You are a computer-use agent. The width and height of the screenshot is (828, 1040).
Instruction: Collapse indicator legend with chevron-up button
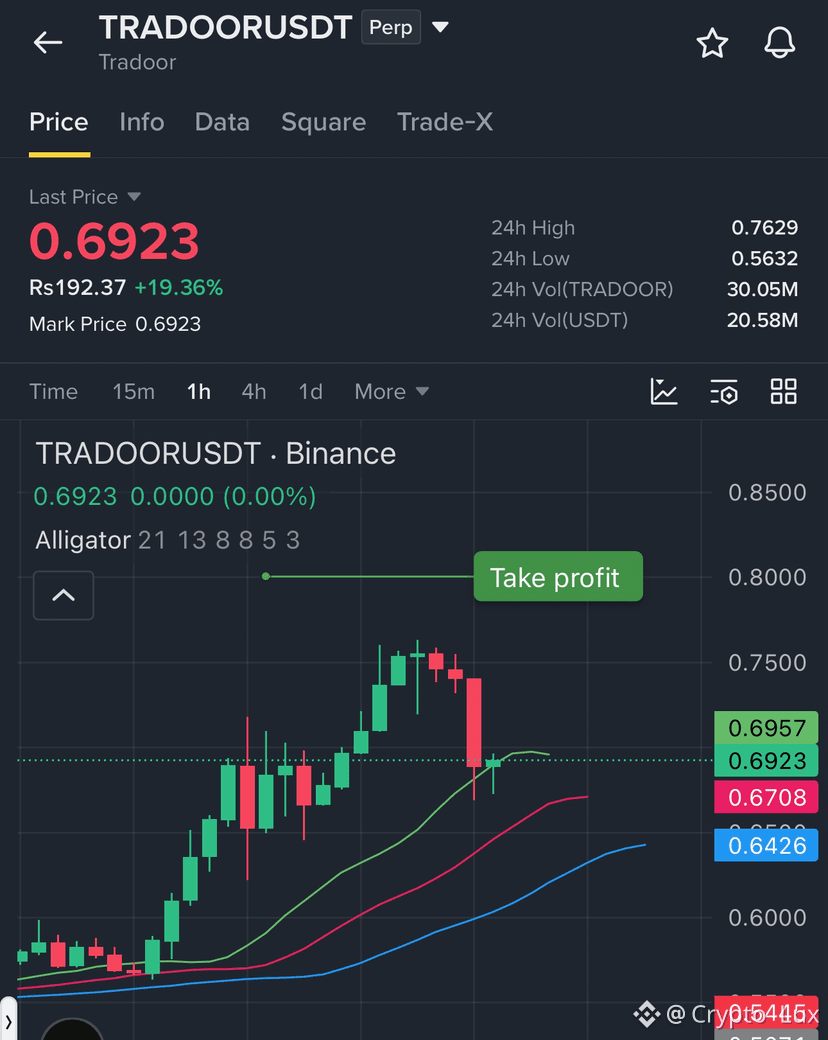(x=64, y=595)
